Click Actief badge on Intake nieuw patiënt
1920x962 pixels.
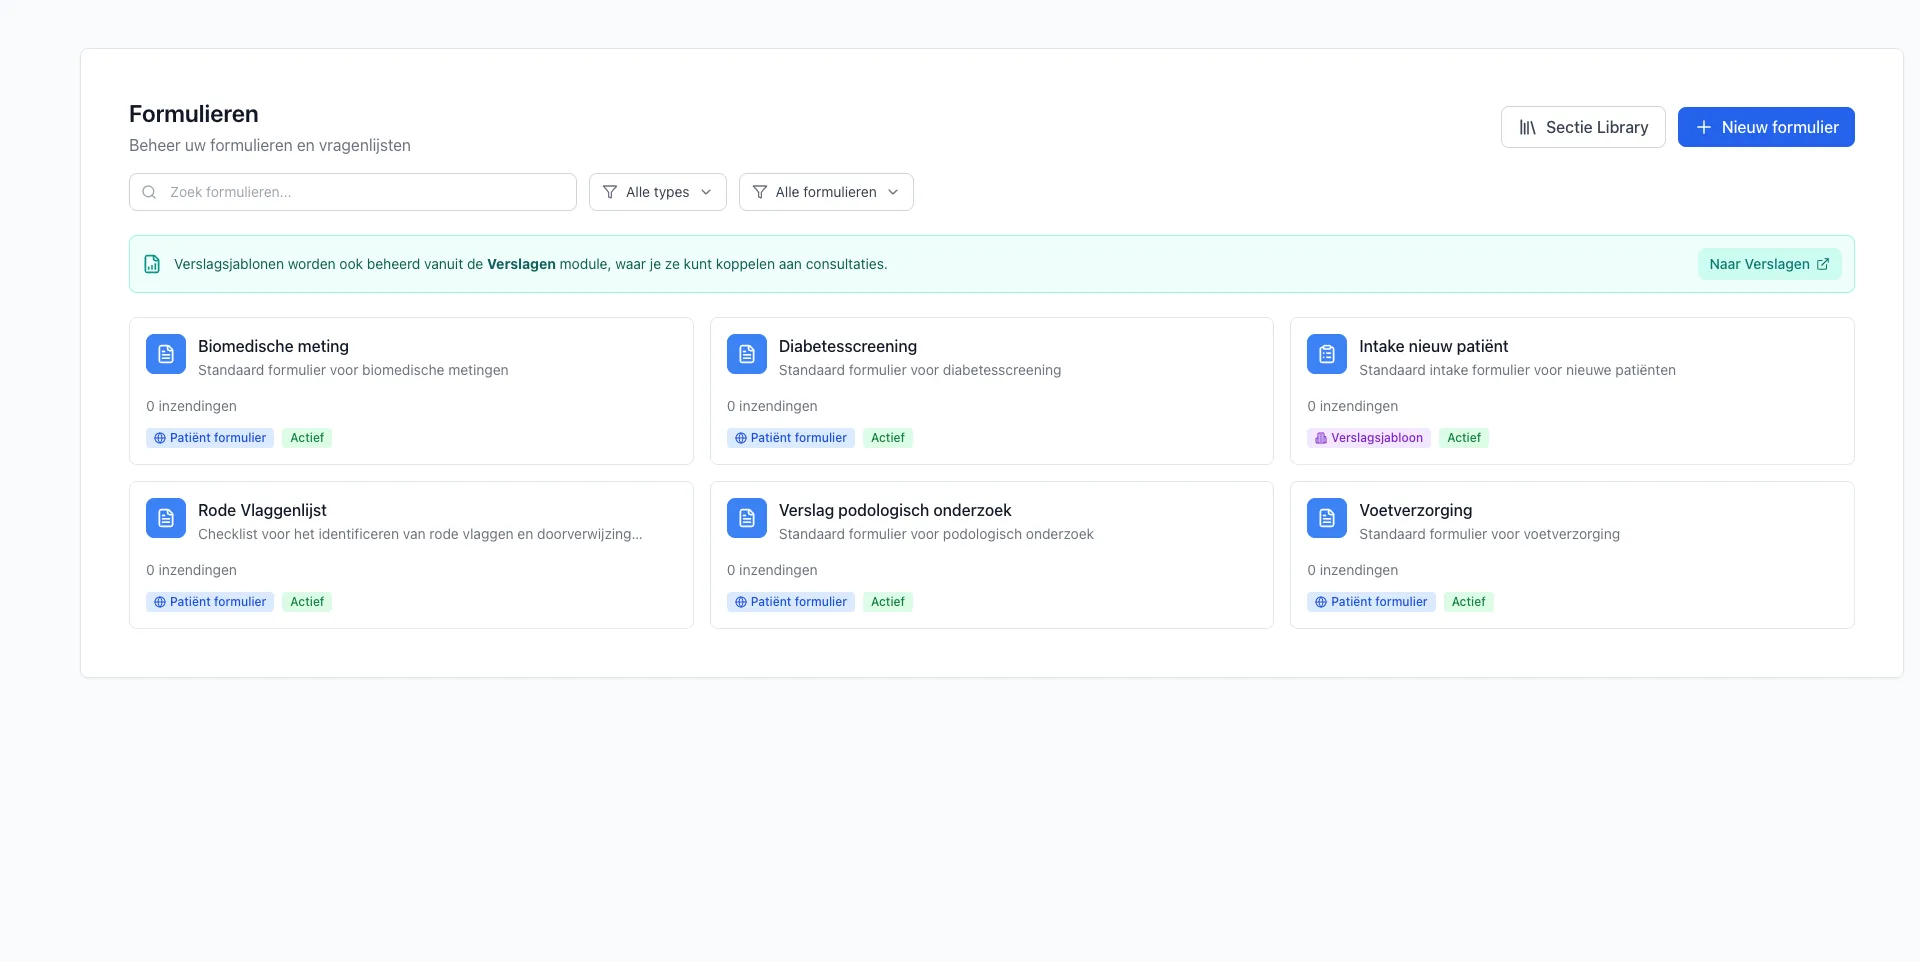pyautogui.click(x=1464, y=438)
